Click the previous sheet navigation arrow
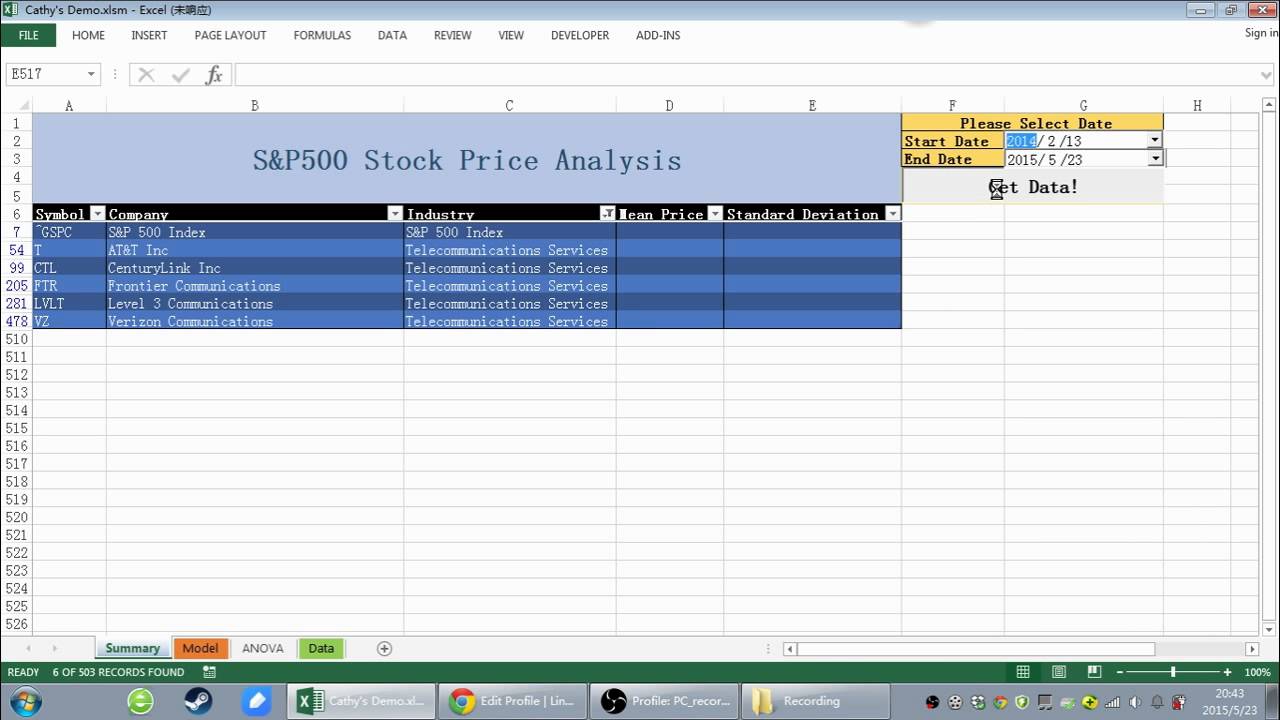 [x=28, y=648]
